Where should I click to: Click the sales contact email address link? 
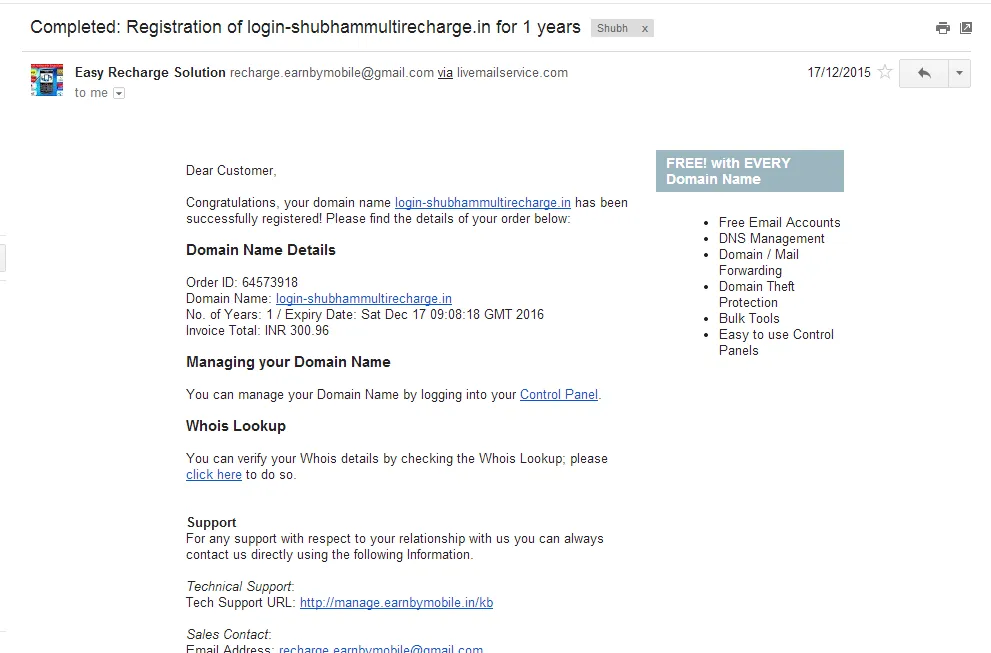(380, 648)
